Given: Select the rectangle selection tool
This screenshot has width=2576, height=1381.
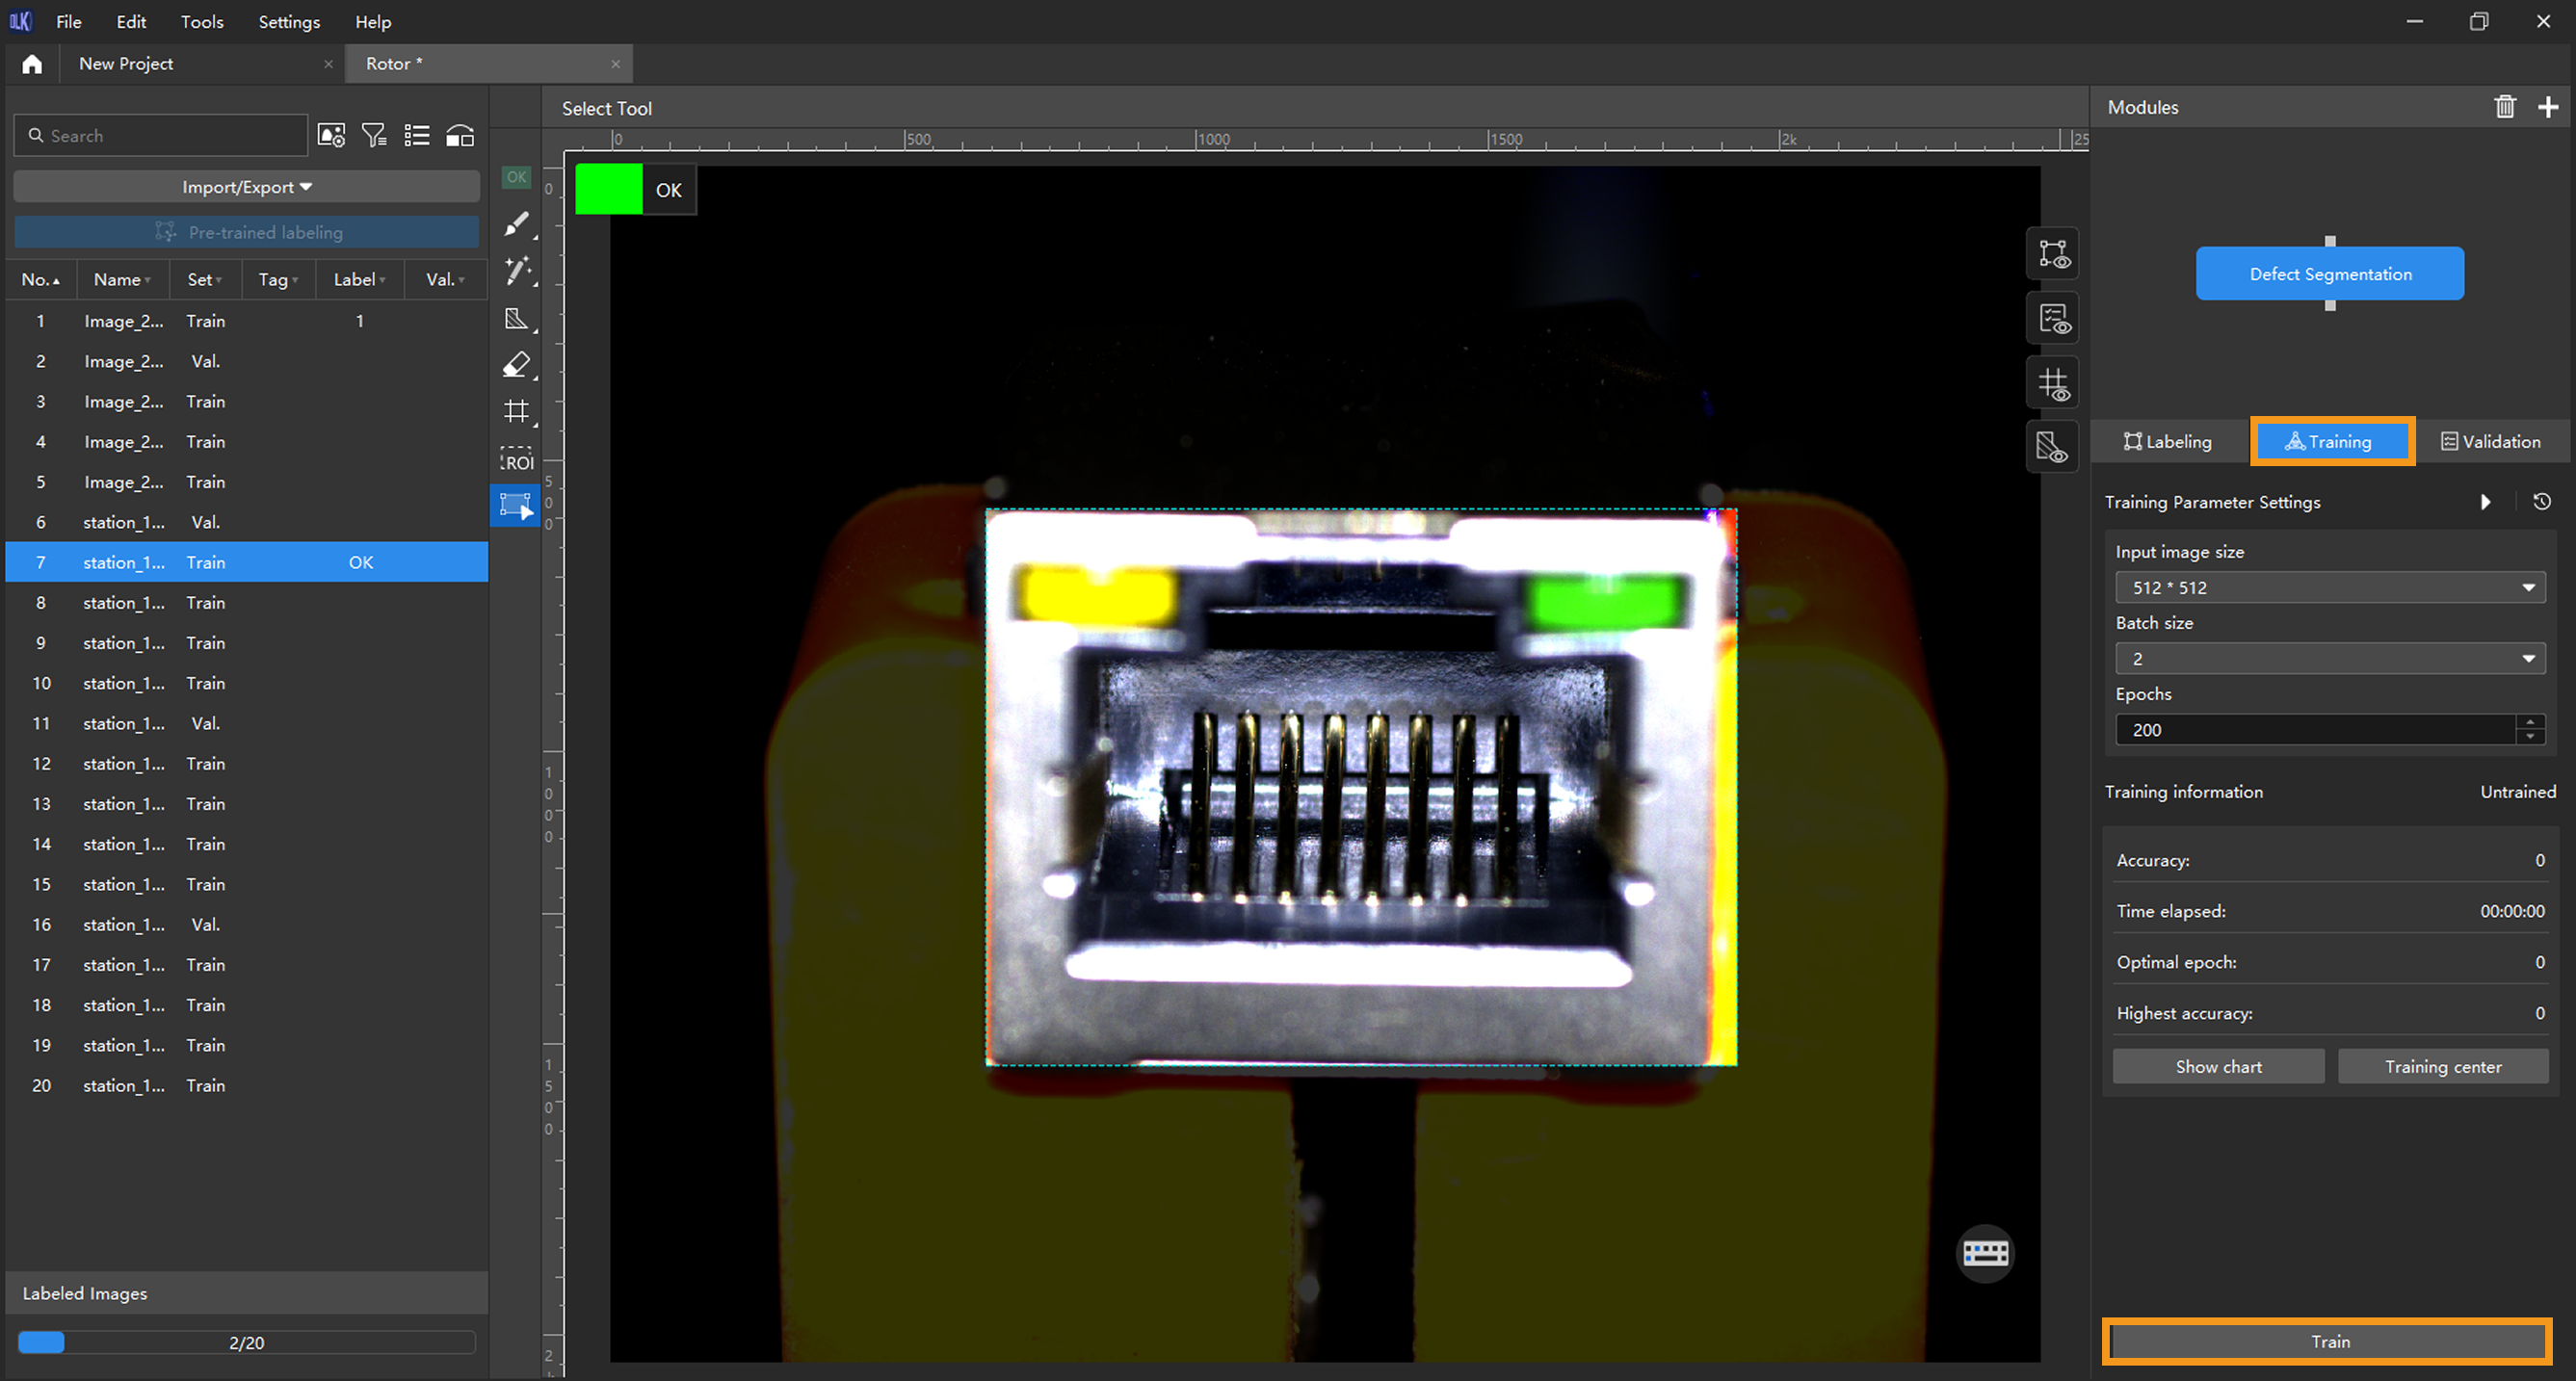Looking at the screenshot, I should [516, 505].
